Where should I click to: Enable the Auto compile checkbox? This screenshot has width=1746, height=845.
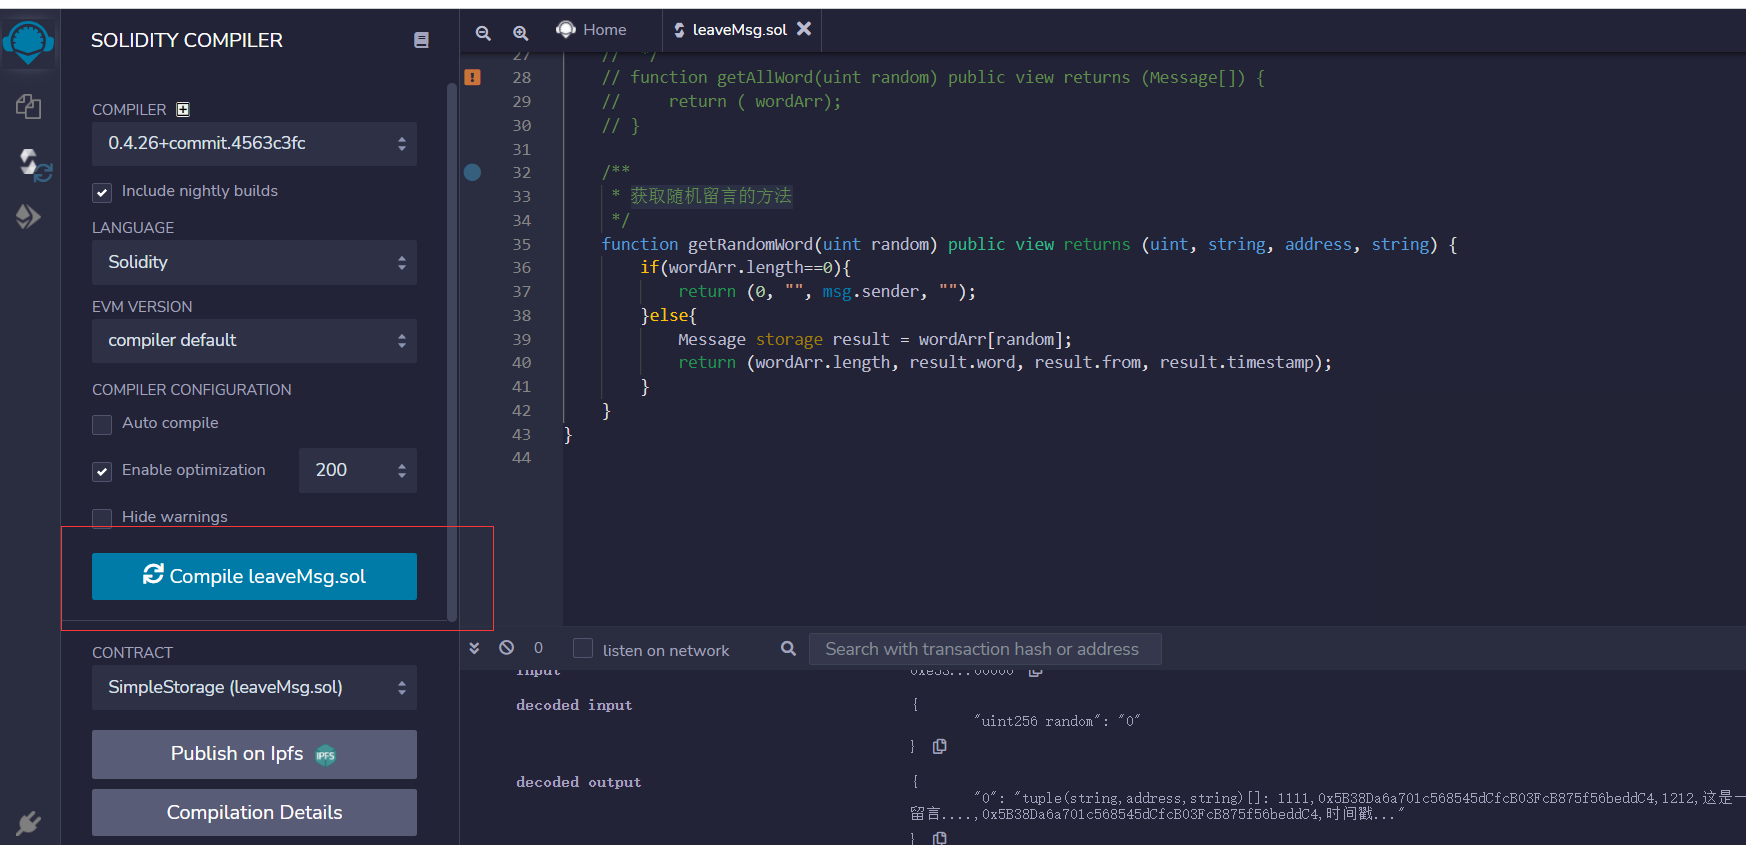[x=102, y=424]
